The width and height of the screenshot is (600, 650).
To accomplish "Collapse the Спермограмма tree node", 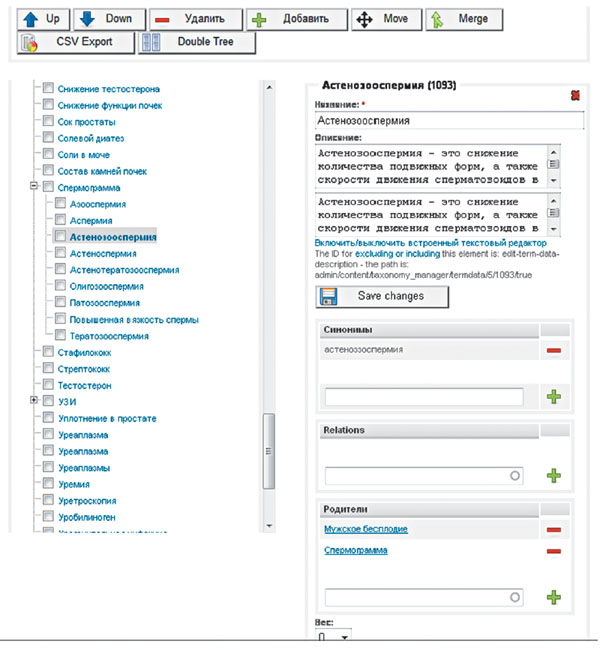I will [34, 186].
